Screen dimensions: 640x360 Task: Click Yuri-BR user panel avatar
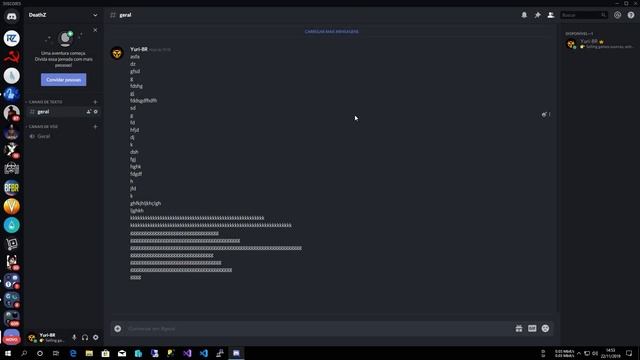point(31,338)
